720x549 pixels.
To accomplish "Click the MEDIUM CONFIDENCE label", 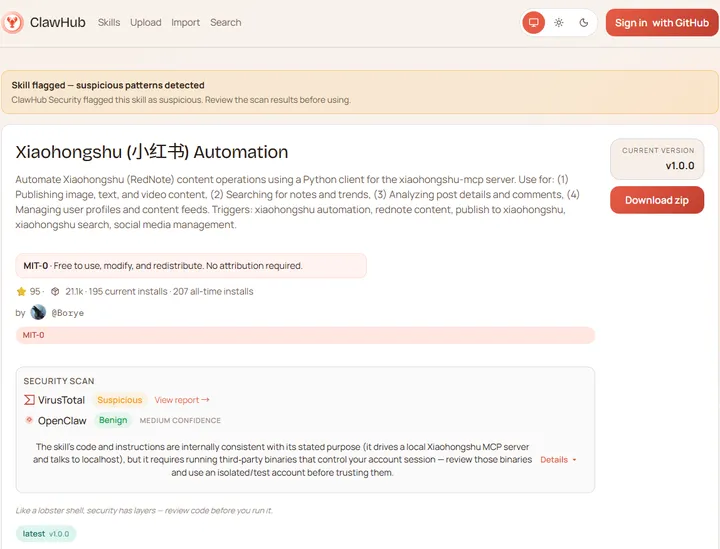I will point(180,420).
